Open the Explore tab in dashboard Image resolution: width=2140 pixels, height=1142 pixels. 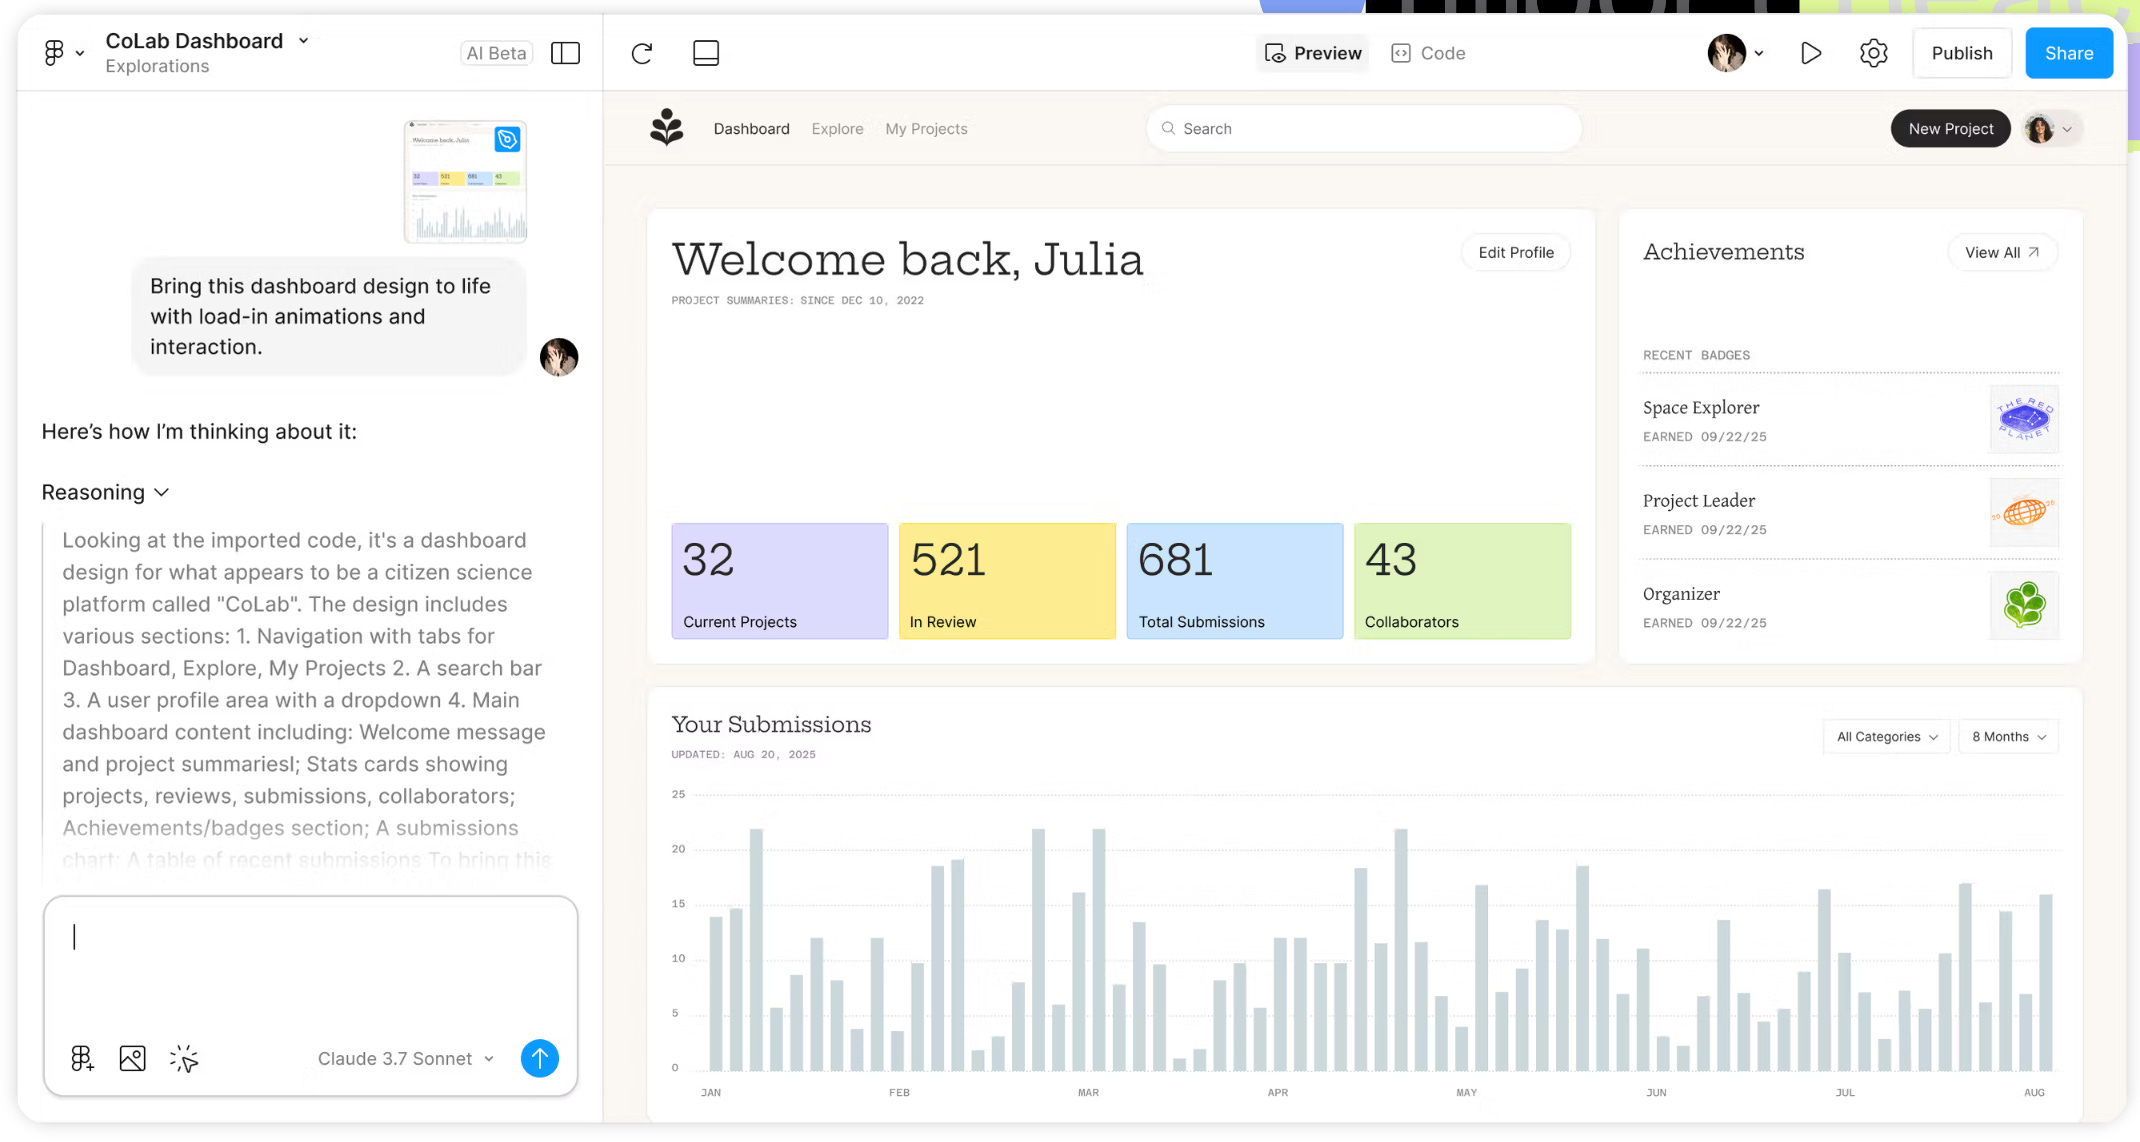[837, 129]
